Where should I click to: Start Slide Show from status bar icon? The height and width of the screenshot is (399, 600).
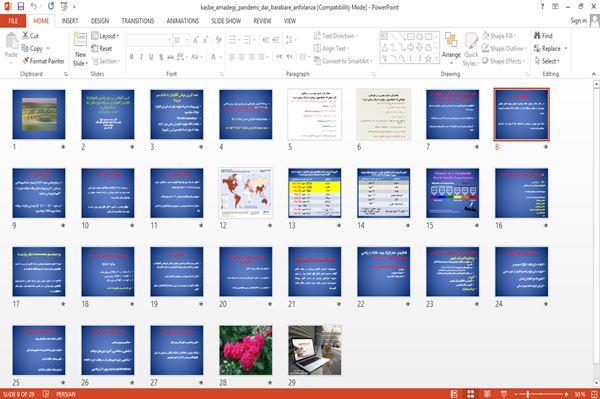pos(504,394)
